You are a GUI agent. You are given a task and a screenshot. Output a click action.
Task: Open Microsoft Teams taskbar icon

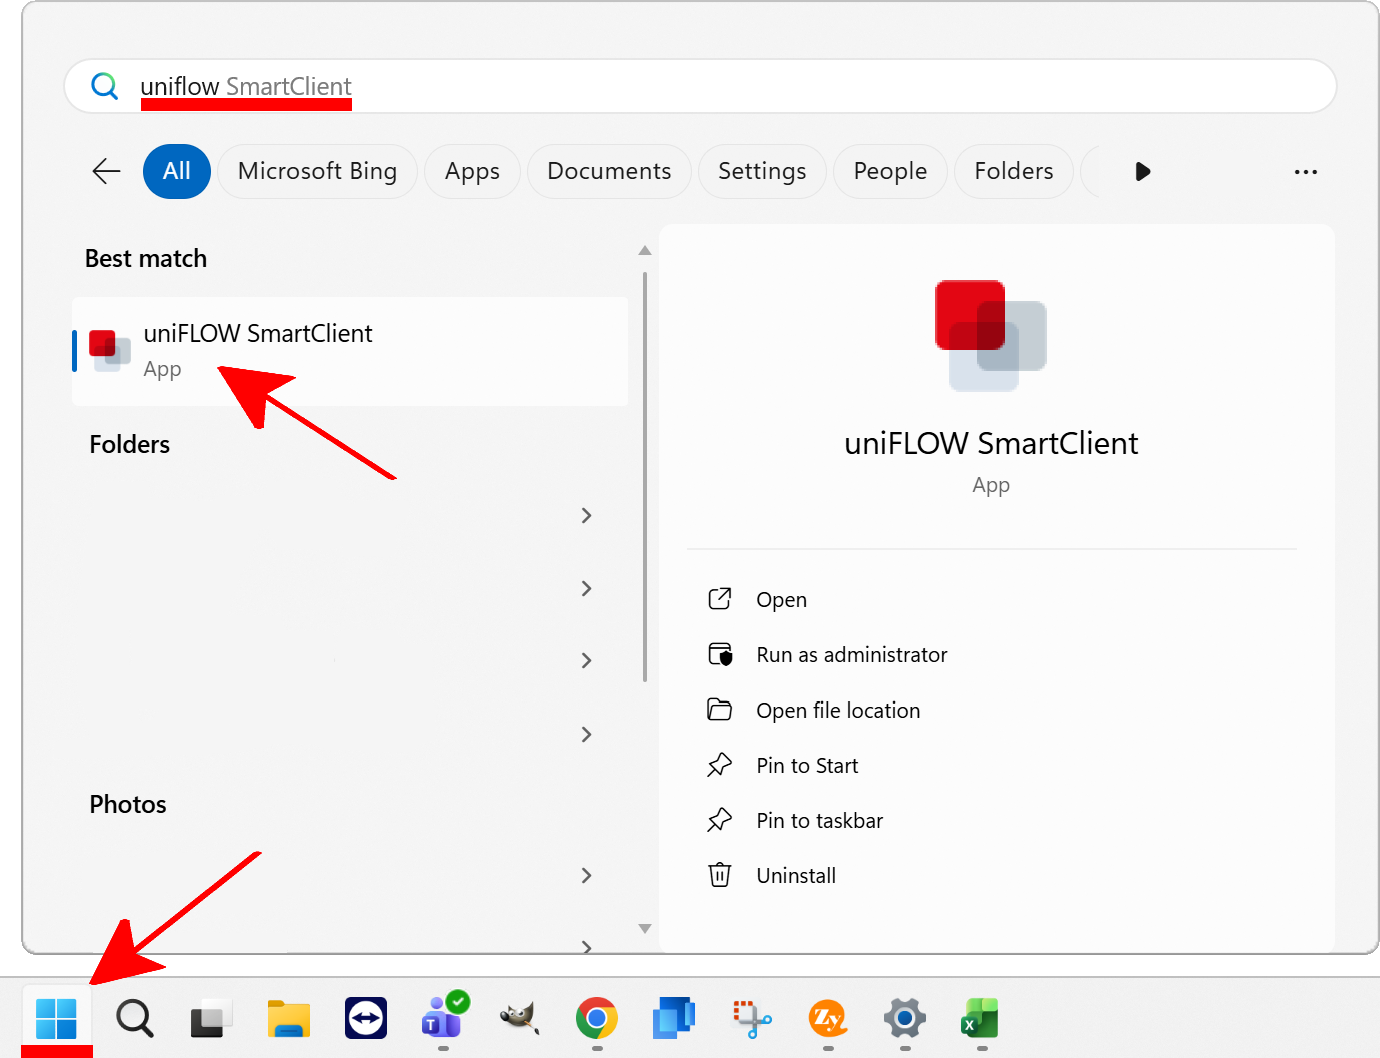(443, 1017)
